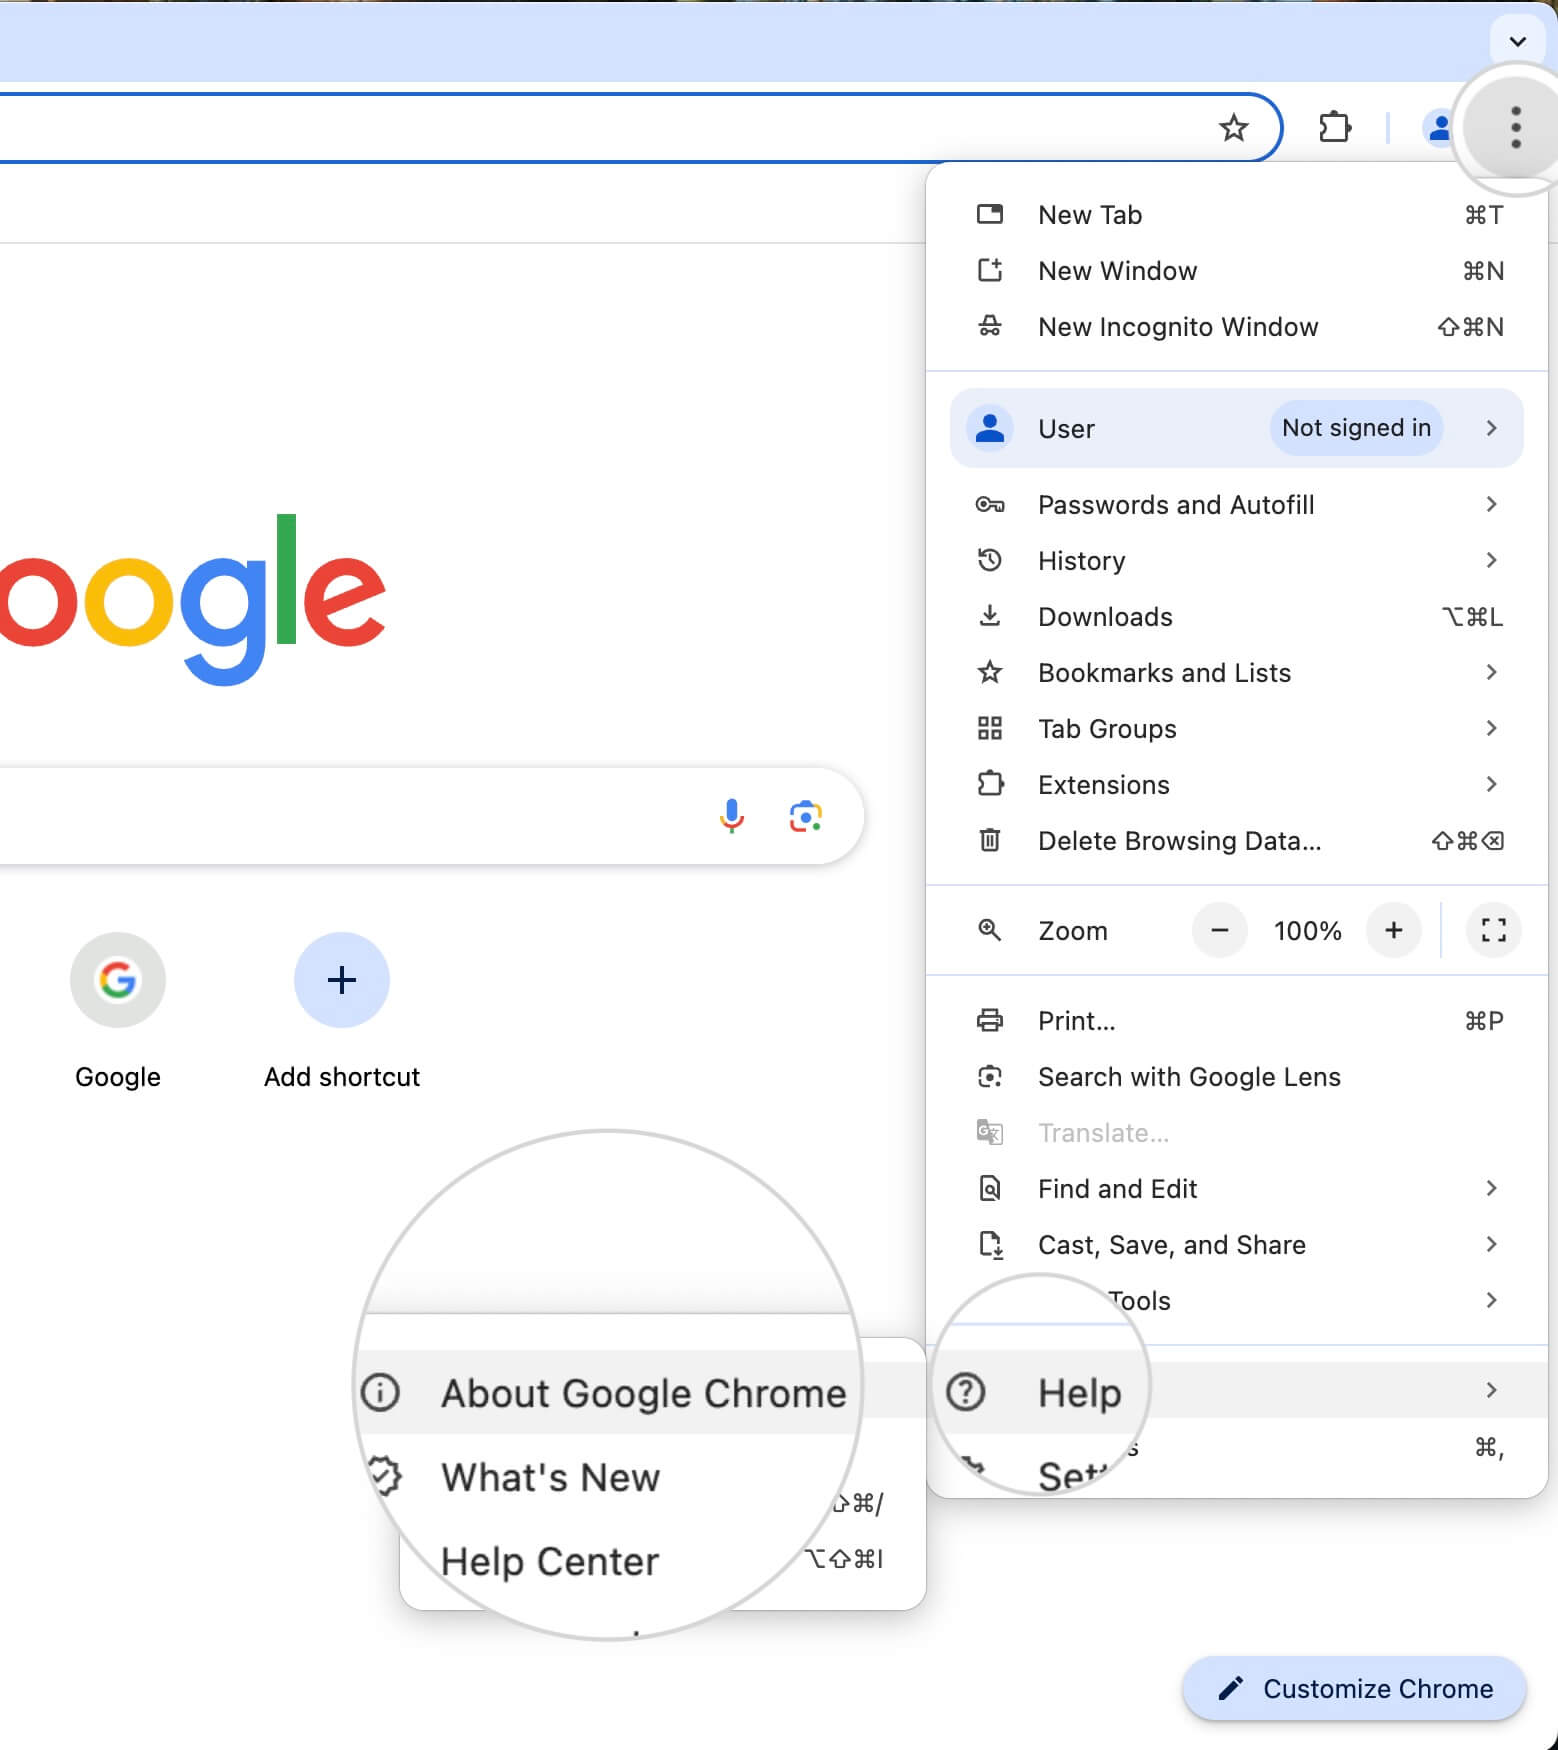The image size is (1558, 1750).
Task: Click the 100% zoom value
Action: click(1307, 931)
